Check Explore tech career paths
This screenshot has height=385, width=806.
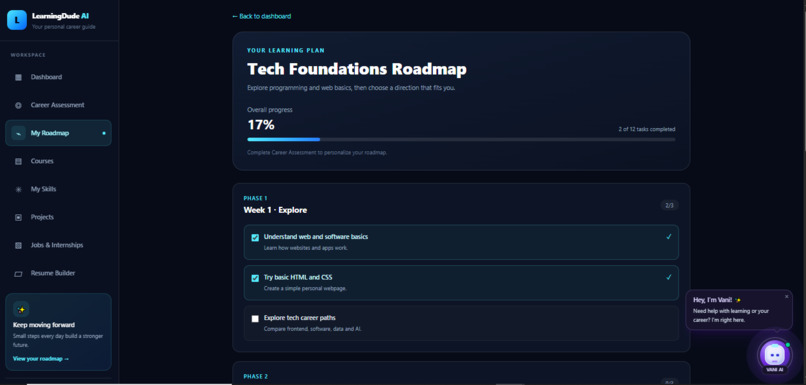coord(255,319)
